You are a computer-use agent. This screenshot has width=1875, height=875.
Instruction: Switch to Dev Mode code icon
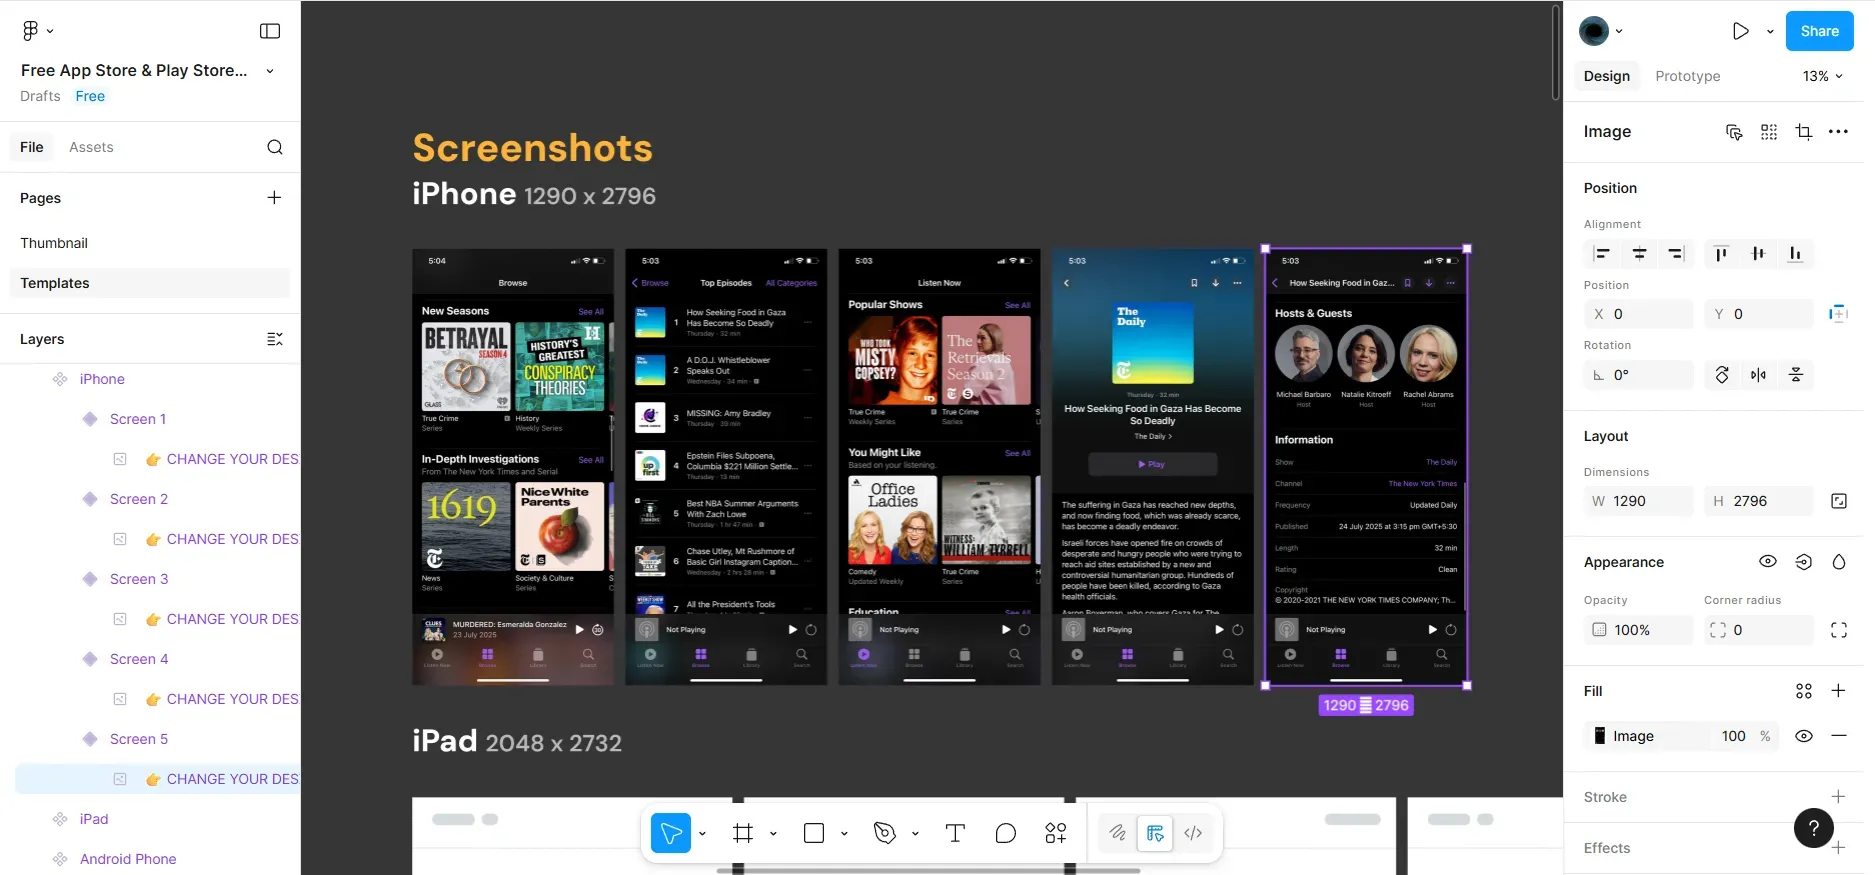1193,833
